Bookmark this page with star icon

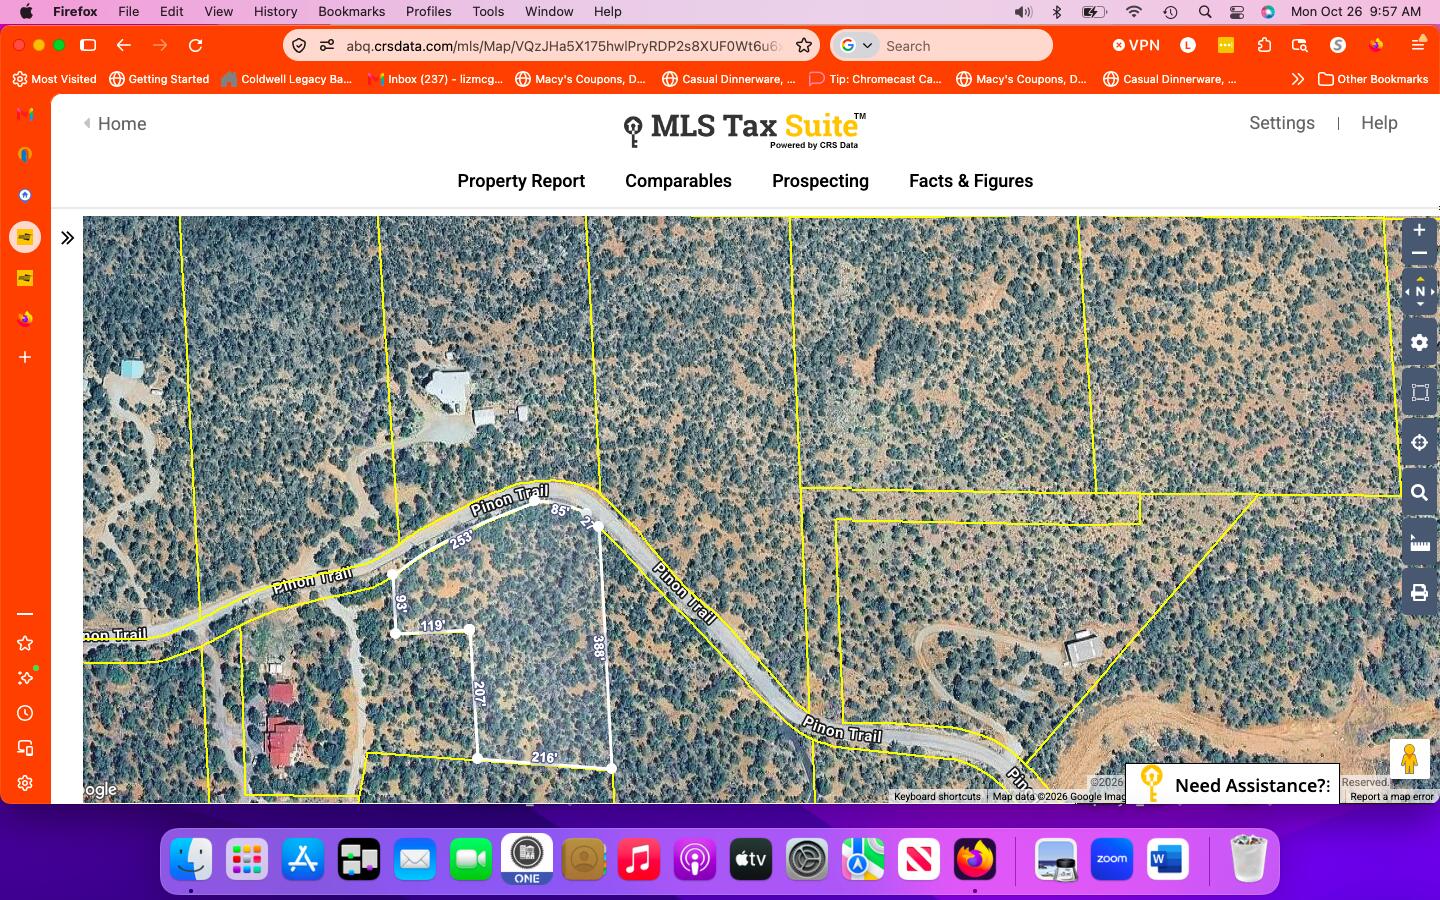coord(804,45)
